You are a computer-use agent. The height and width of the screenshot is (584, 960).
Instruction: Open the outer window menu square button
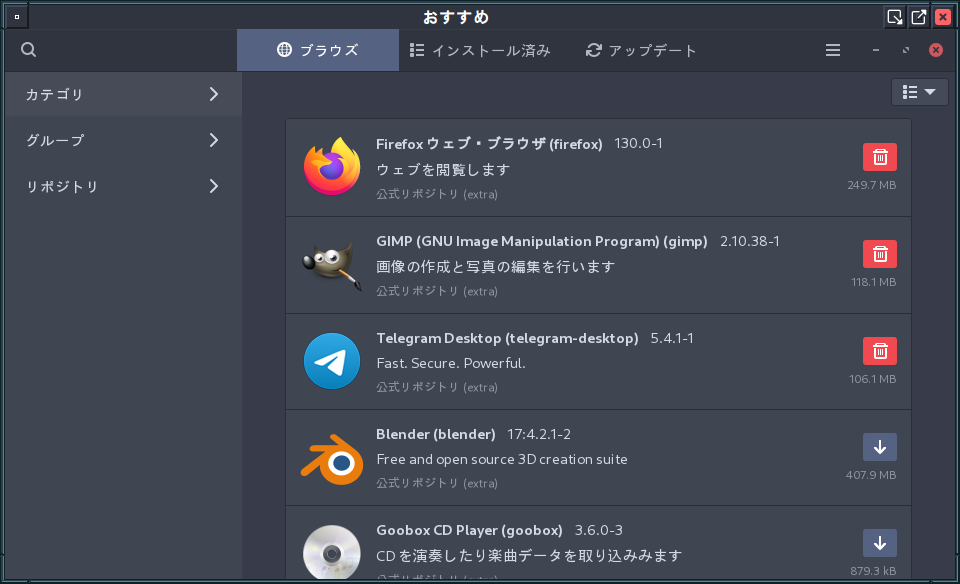pyautogui.click(x=17, y=17)
